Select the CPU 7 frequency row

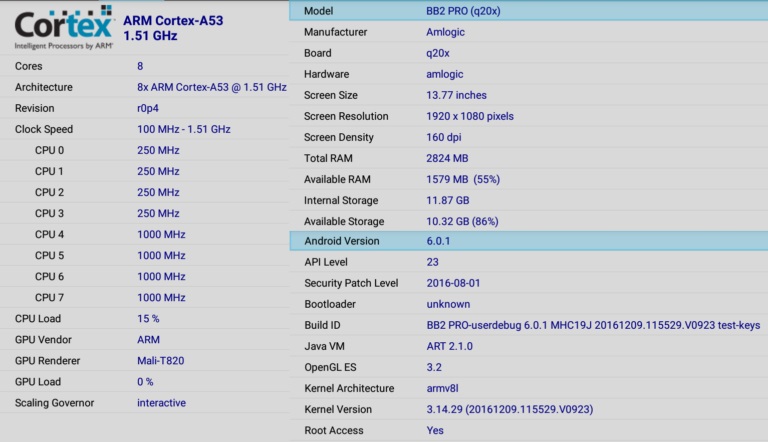tap(144, 297)
